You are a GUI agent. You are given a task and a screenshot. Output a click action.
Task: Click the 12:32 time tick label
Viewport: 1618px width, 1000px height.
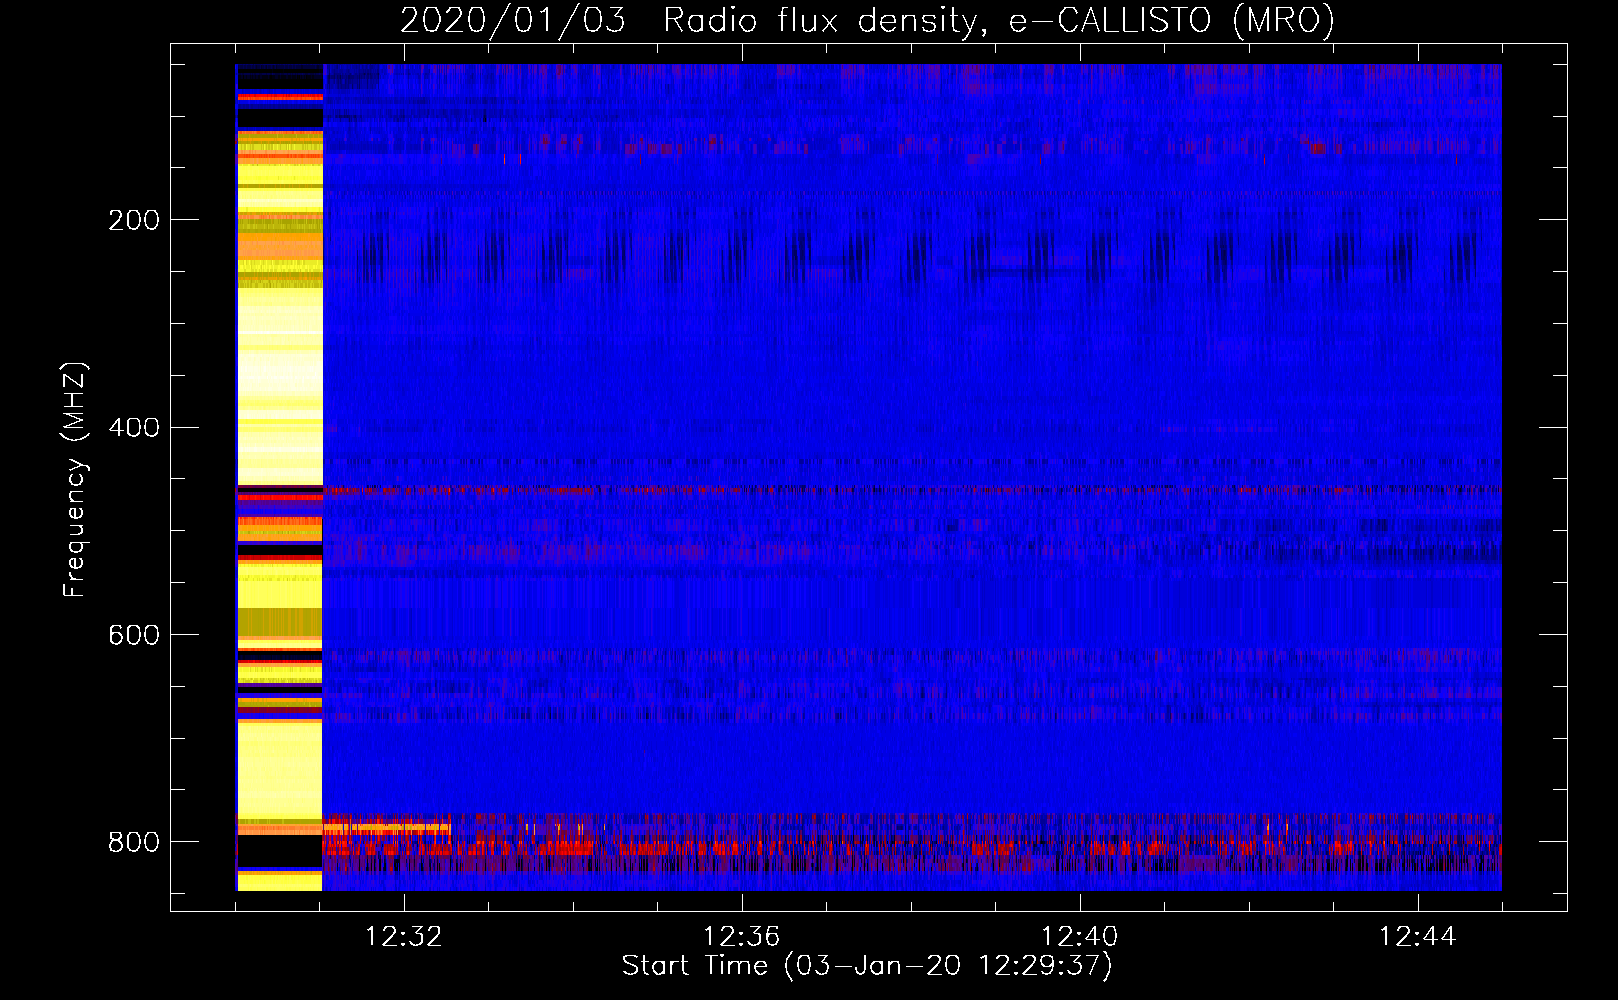(x=404, y=937)
